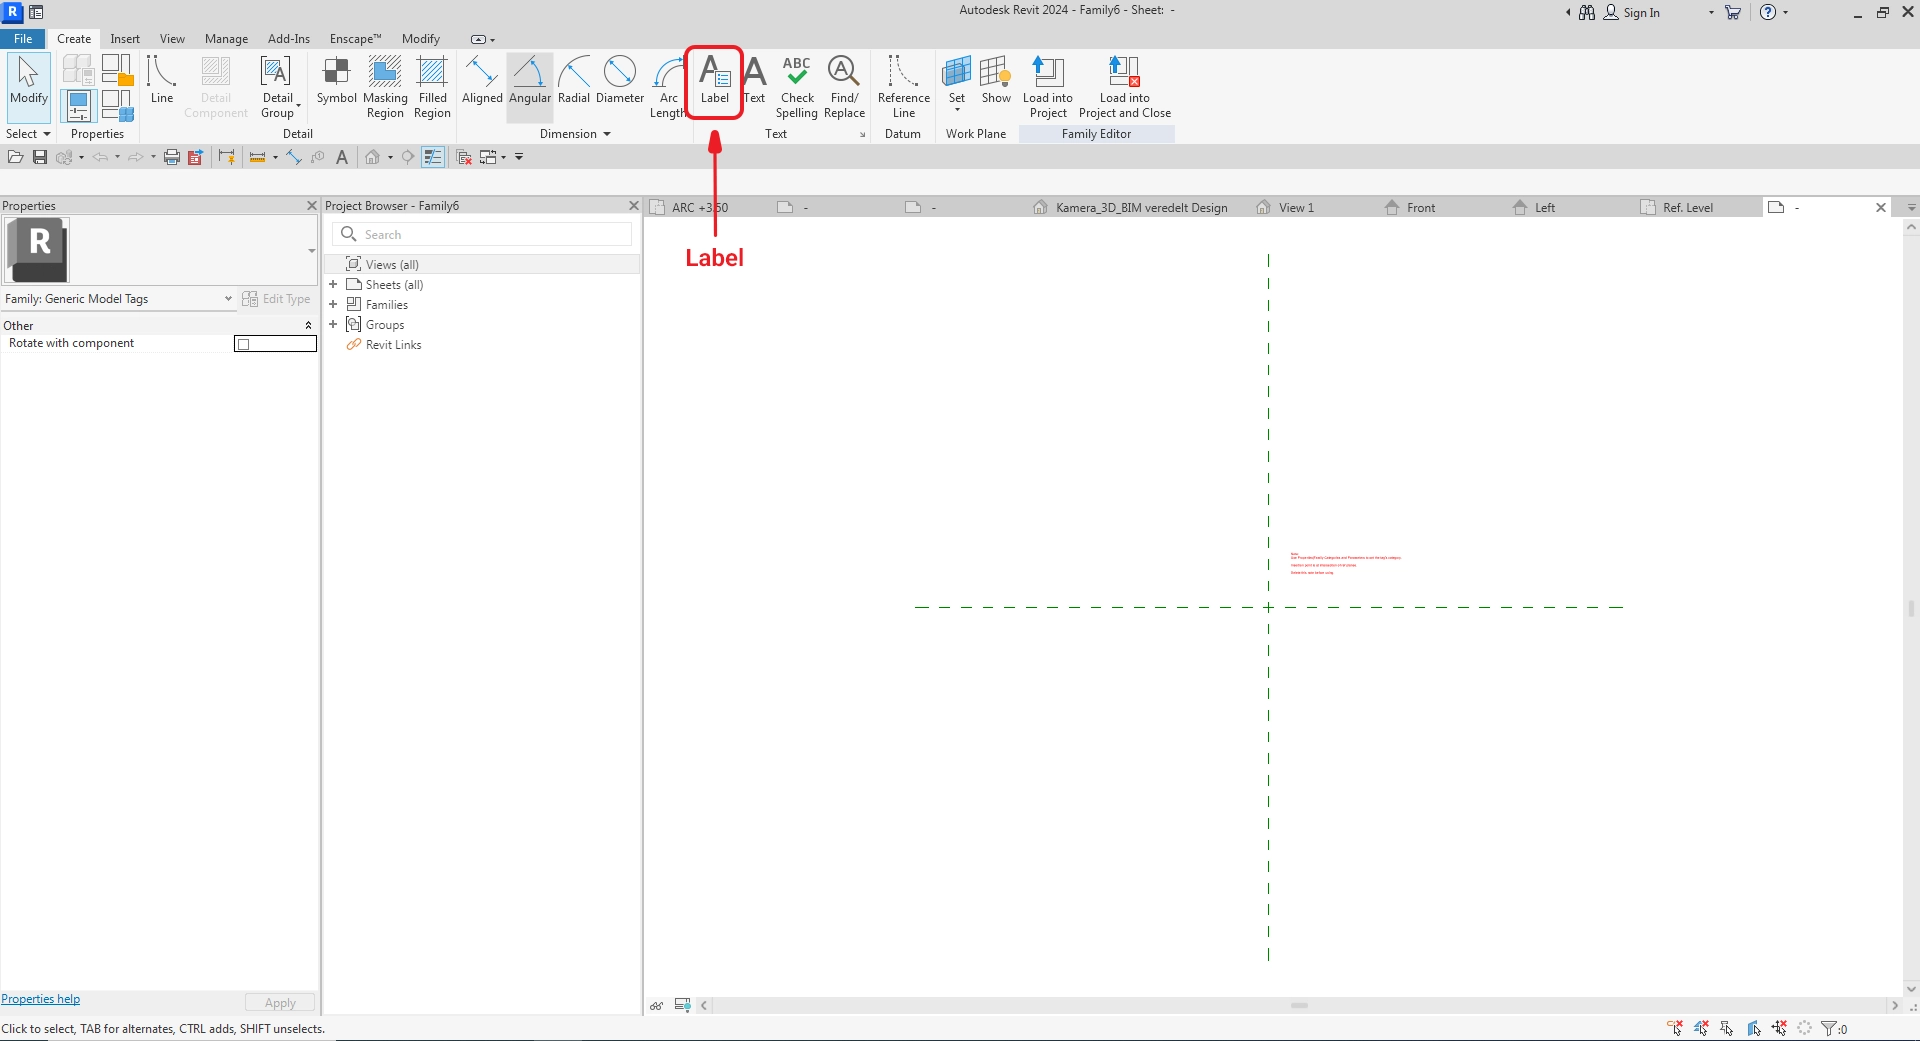This screenshot has height=1041, width=1920.
Task: Select the Diameter dimension tool
Action: point(619,80)
